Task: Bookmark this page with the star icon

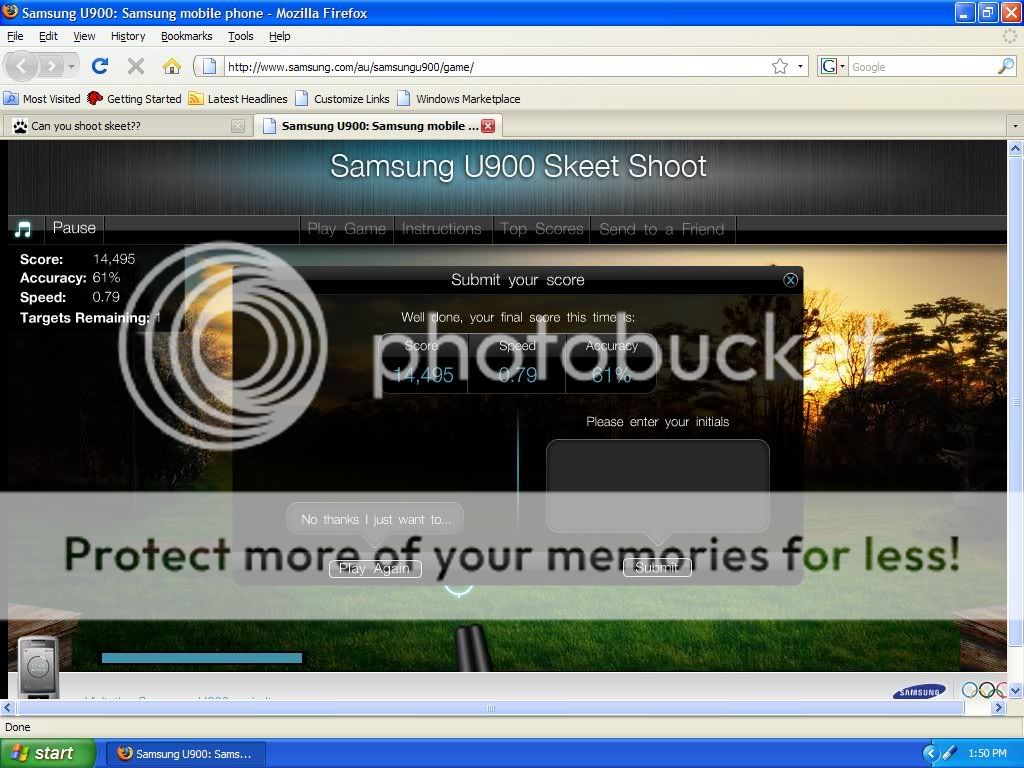Action: 780,66
